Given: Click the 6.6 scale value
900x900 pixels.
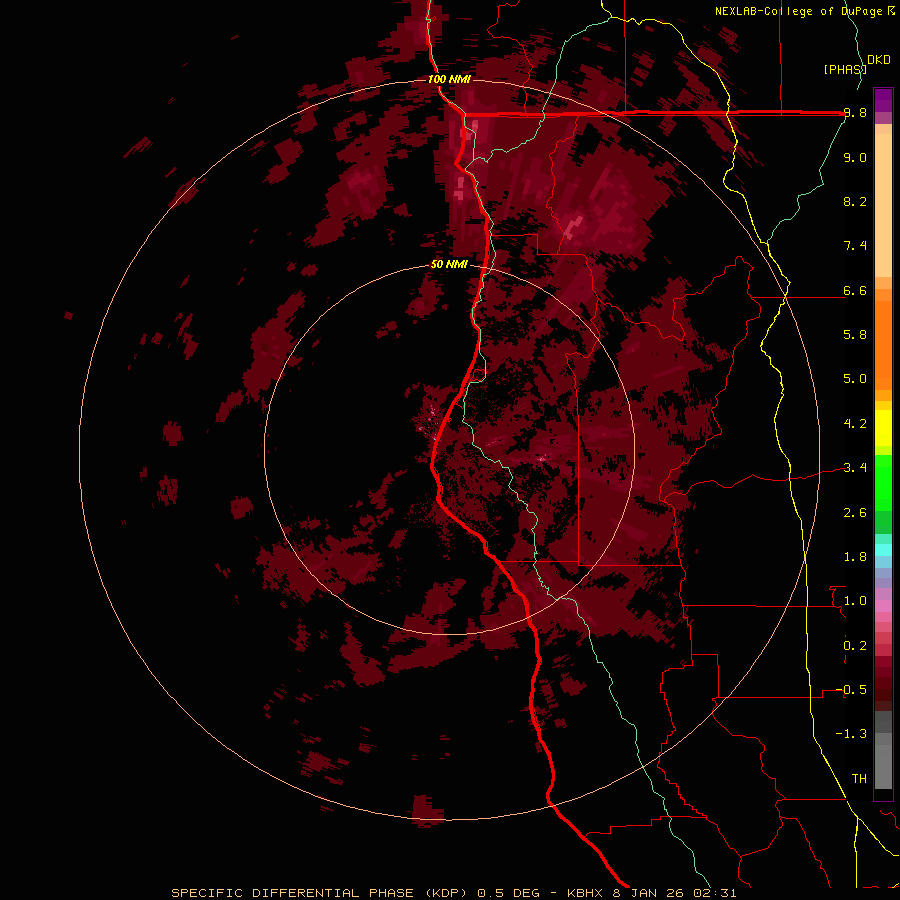Looking at the screenshot, I should click(855, 290).
